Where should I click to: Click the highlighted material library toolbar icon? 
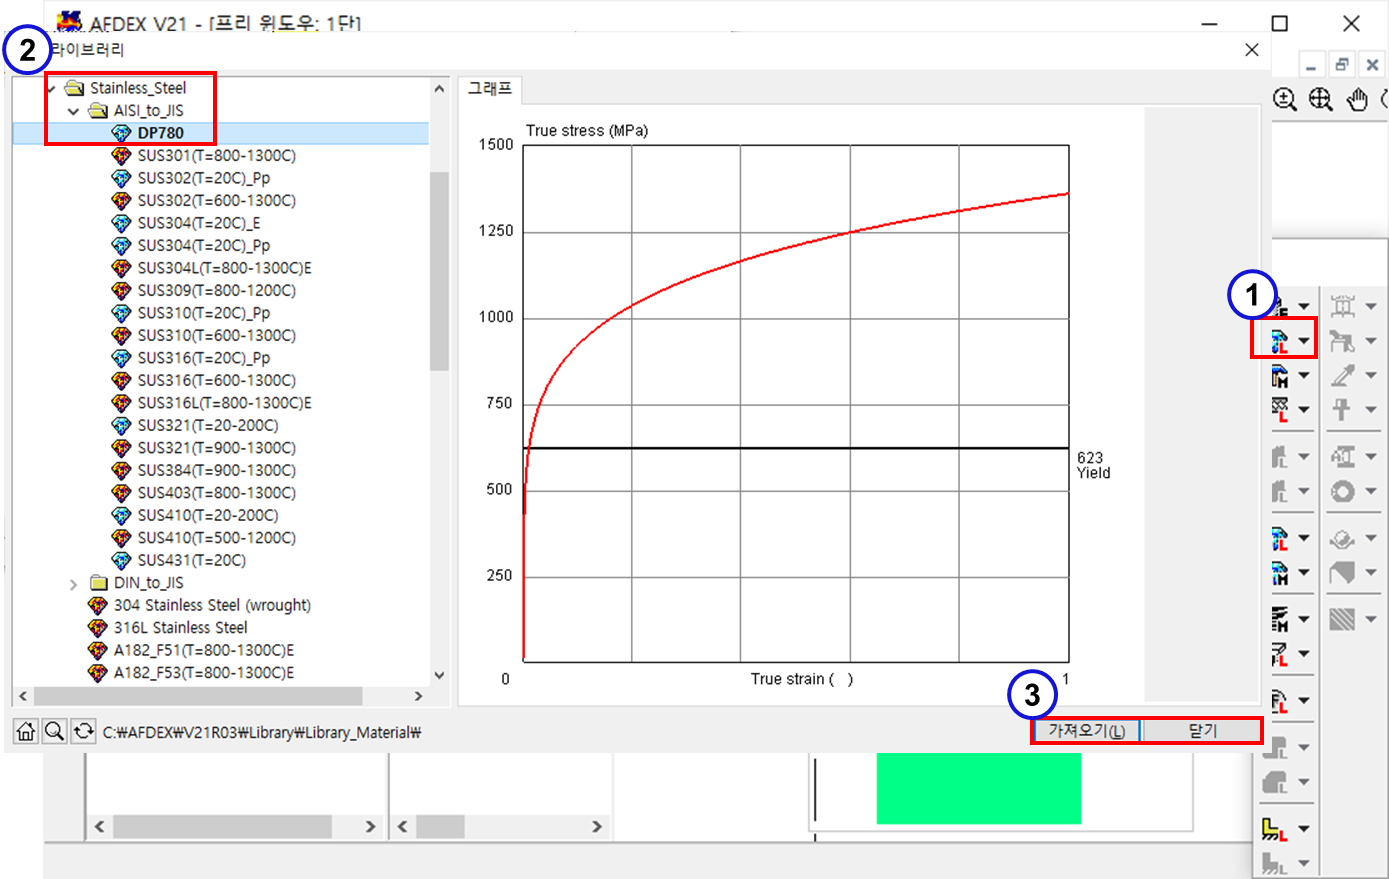(1279, 341)
